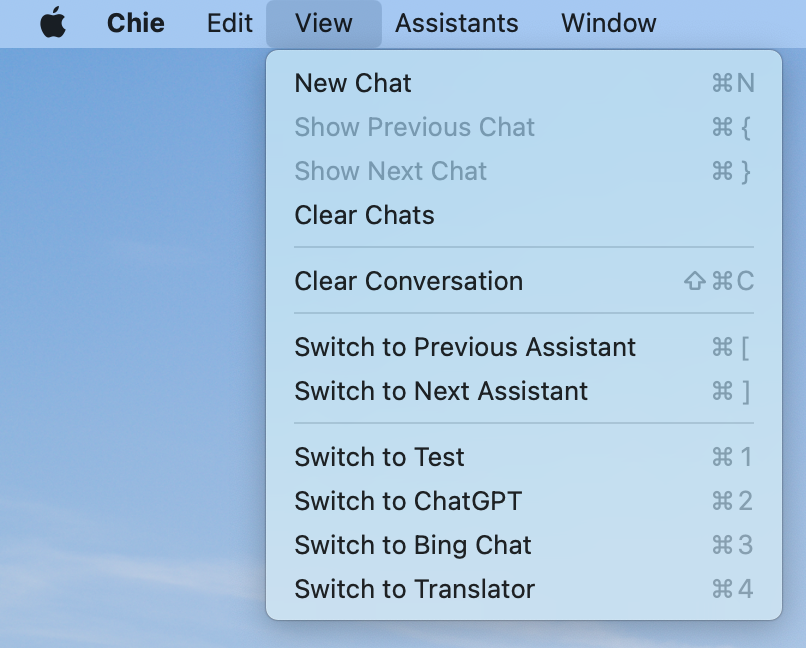Choose Switch to Next Assistant
The image size is (806, 648).
(x=524, y=391)
